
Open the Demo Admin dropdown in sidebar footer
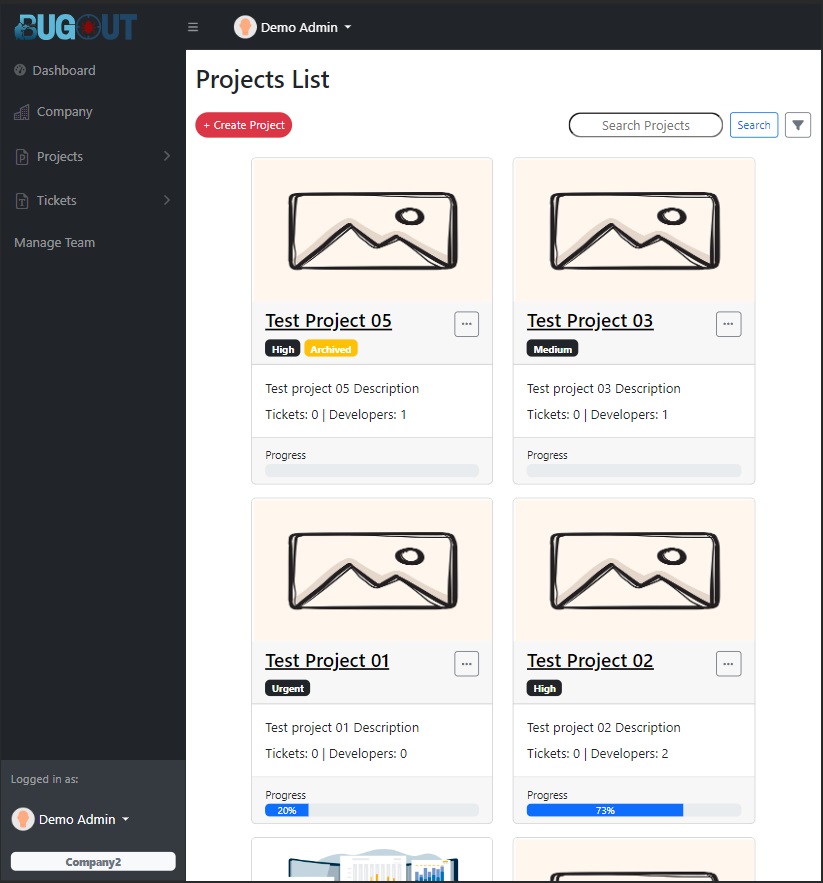pos(84,819)
